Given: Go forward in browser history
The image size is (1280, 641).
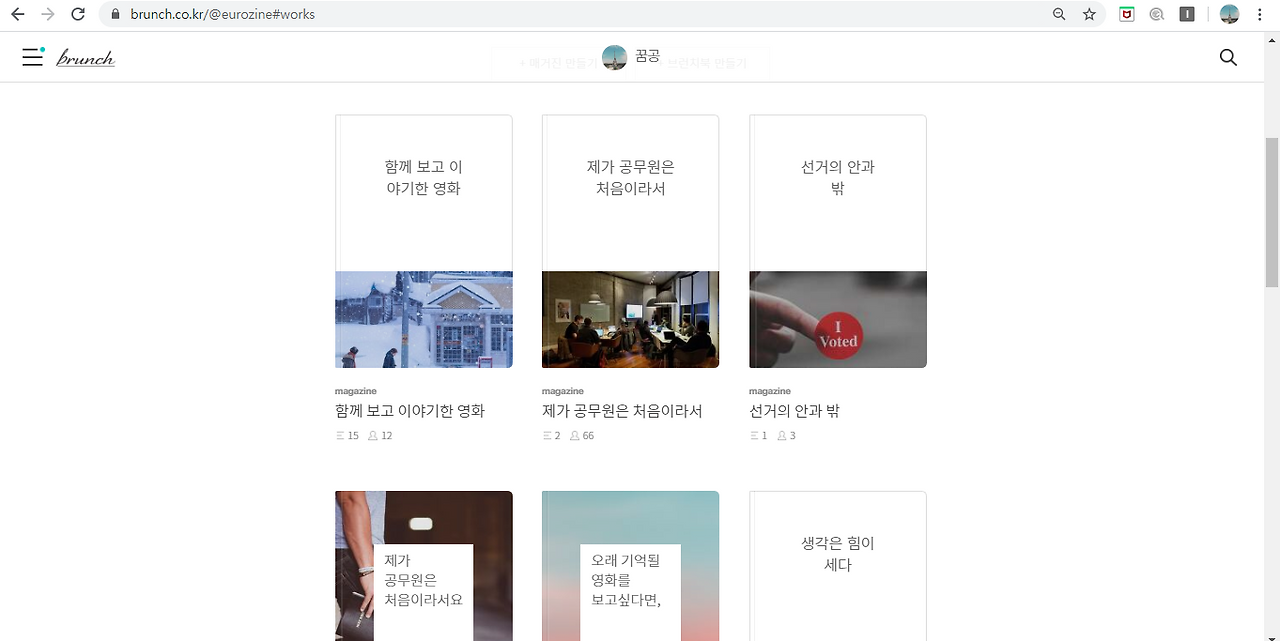Looking at the screenshot, I should pyautogui.click(x=47, y=14).
